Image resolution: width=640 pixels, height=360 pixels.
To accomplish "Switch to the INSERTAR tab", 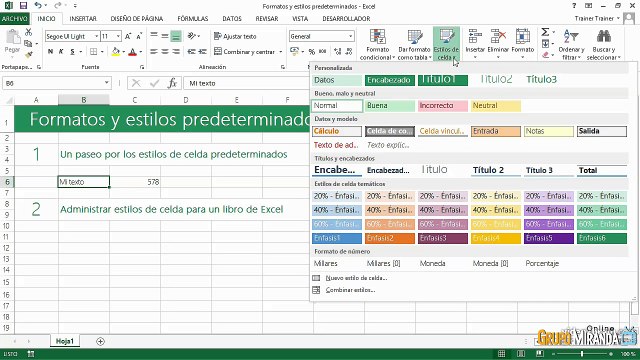I will click(x=83, y=18).
